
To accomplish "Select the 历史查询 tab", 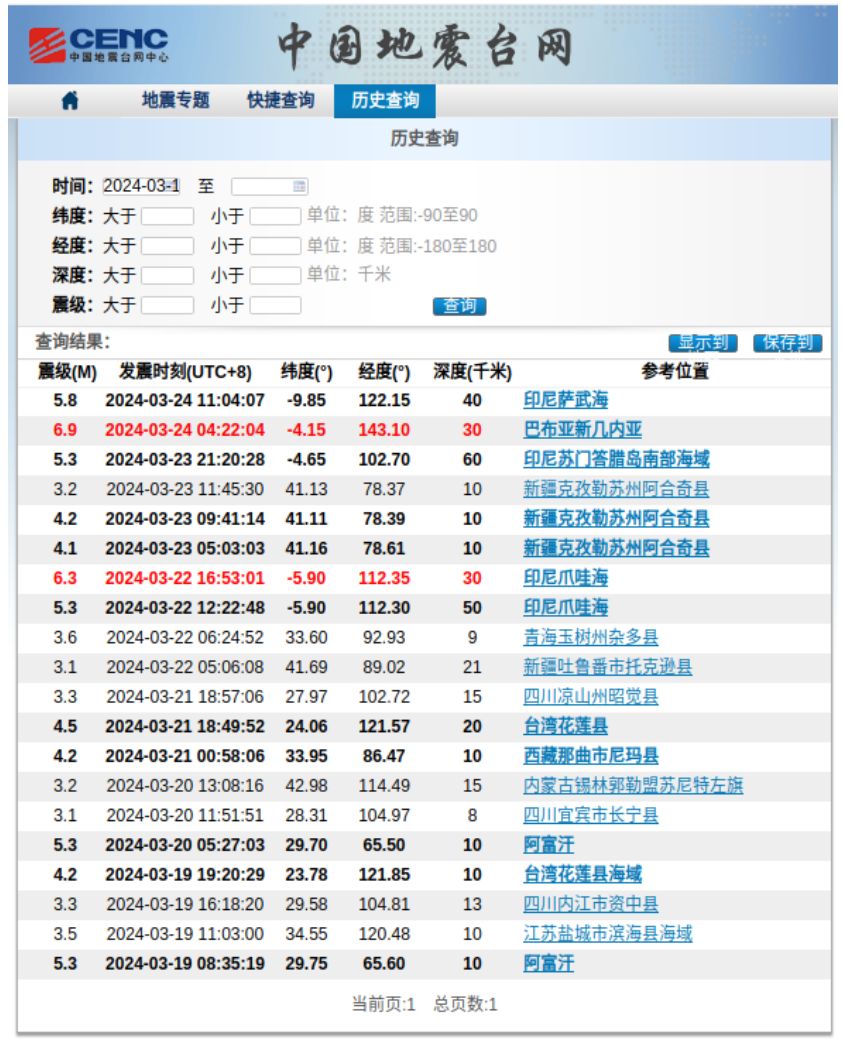I will pyautogui.click(x=385, y=101).
